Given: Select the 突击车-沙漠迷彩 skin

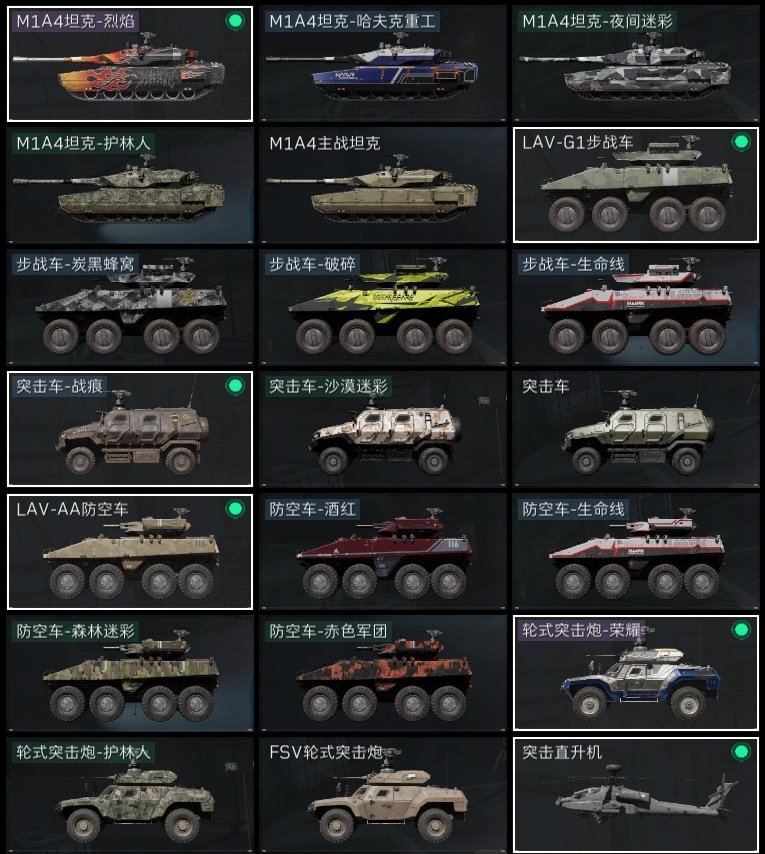Looking at the screenshot, I should (383, 429).
